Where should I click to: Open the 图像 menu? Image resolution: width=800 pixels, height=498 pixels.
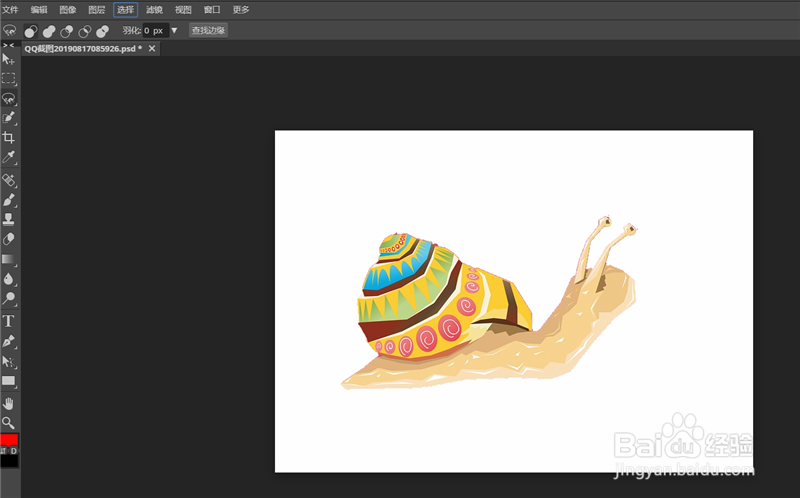point(67,10)
